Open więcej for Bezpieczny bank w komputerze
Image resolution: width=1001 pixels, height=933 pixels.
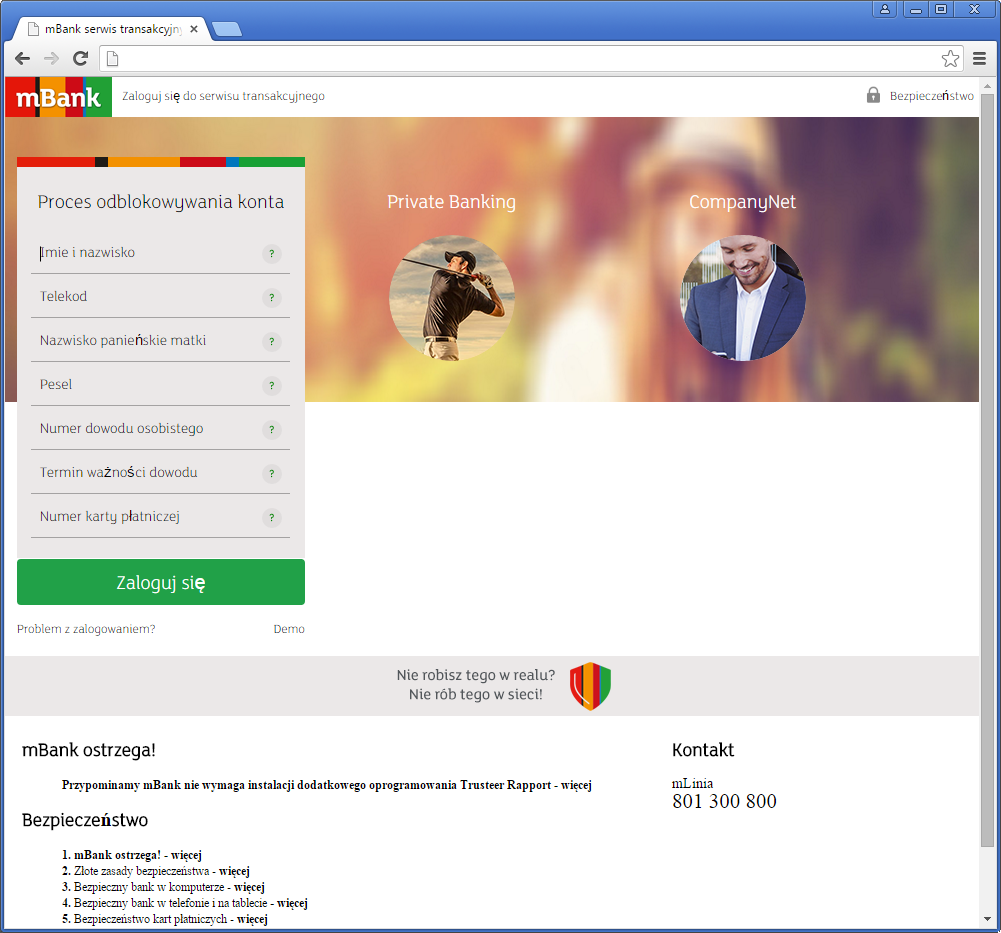[250, 887]
